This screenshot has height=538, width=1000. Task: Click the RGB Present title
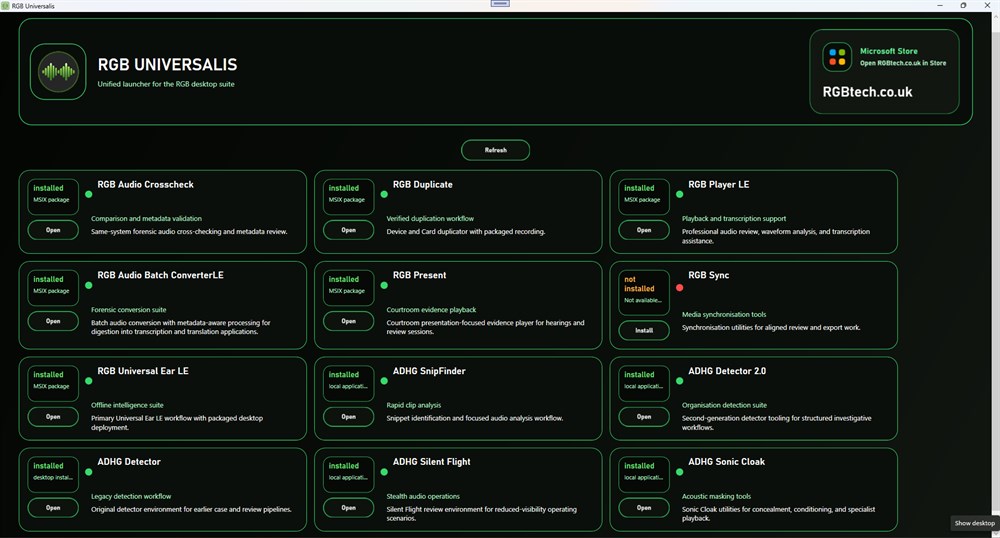coord(420,275)
